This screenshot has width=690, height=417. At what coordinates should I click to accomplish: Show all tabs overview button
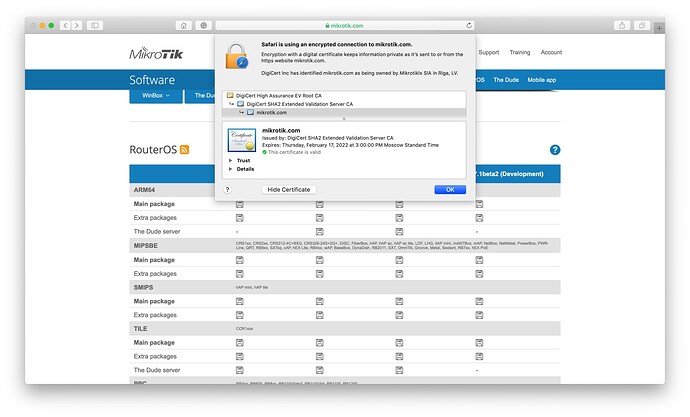642,26
